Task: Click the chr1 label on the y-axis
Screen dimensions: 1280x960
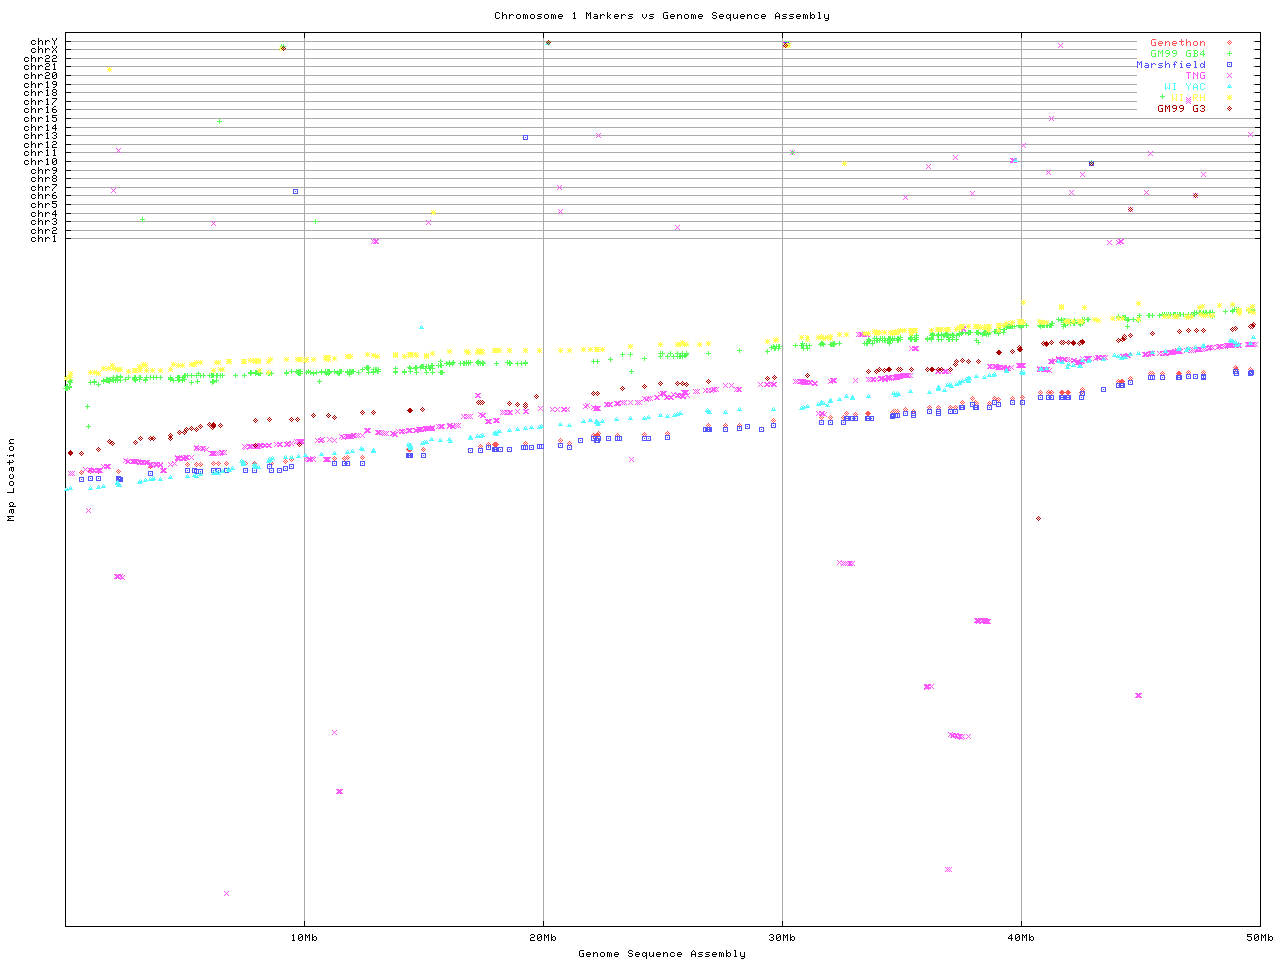Action: [x=44, y=239]
